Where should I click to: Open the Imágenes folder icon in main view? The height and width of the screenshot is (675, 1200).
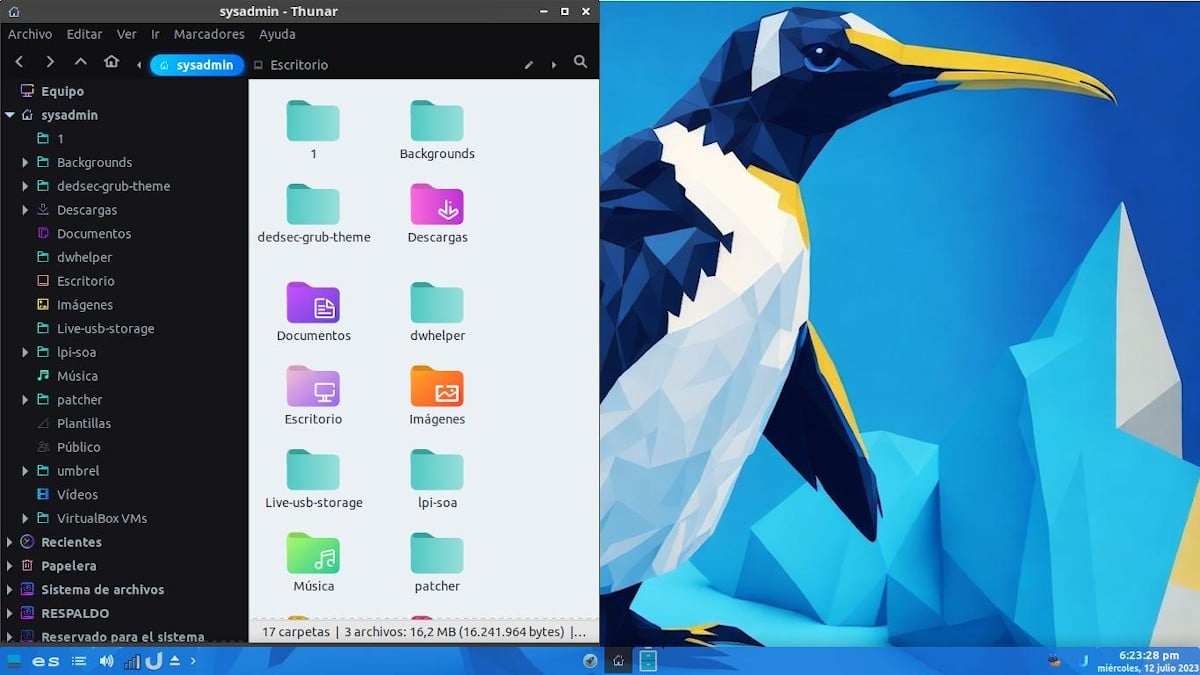pos(437,387)
